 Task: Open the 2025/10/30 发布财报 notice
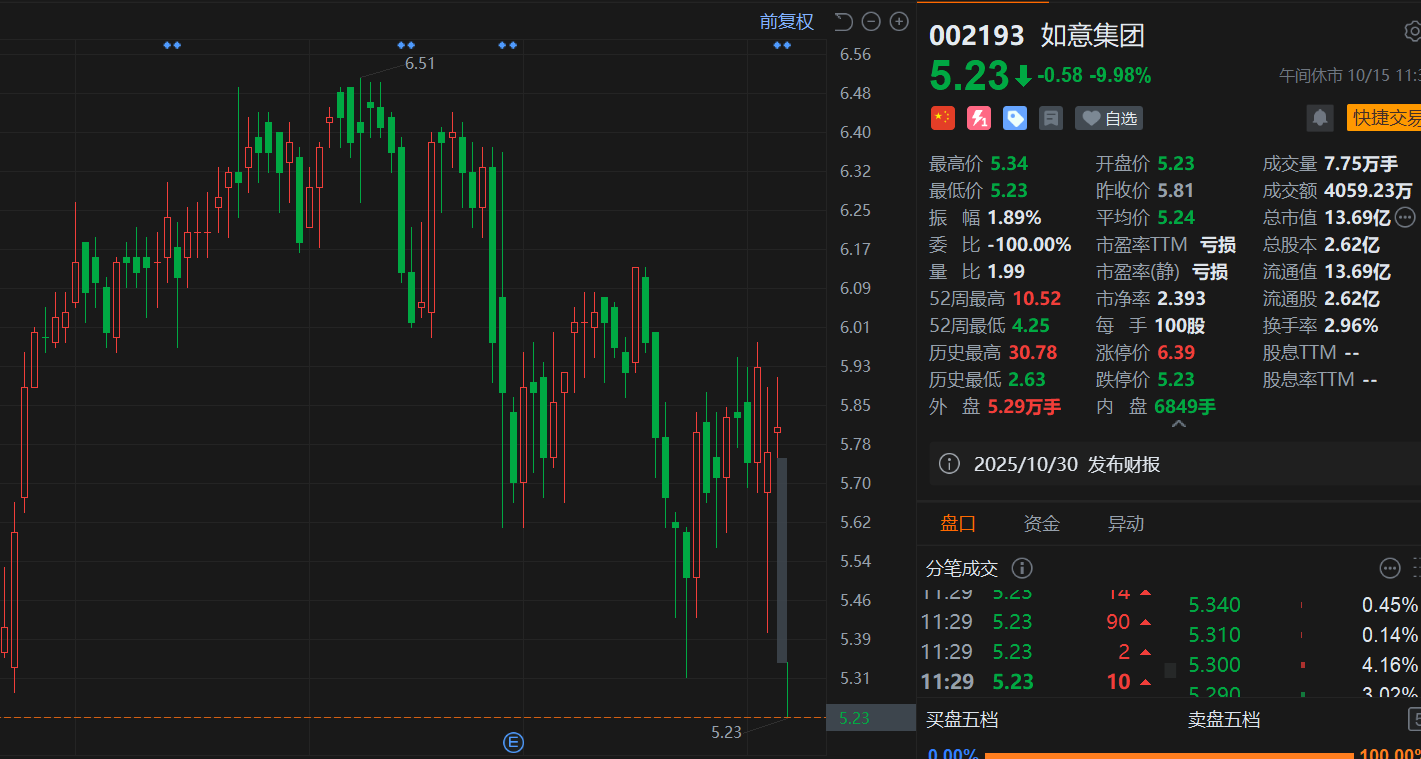[1066, 464]
